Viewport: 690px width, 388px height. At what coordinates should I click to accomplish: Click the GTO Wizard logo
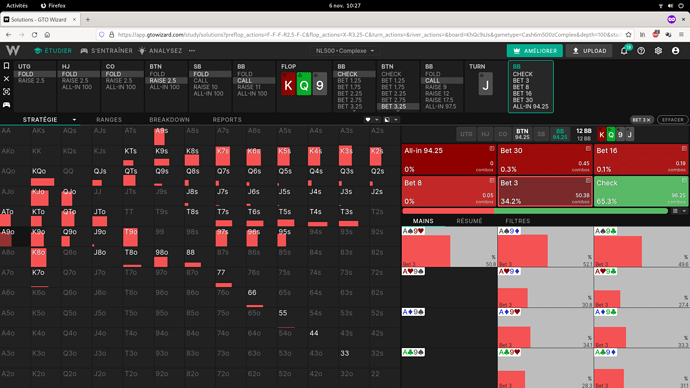[13, 51]
